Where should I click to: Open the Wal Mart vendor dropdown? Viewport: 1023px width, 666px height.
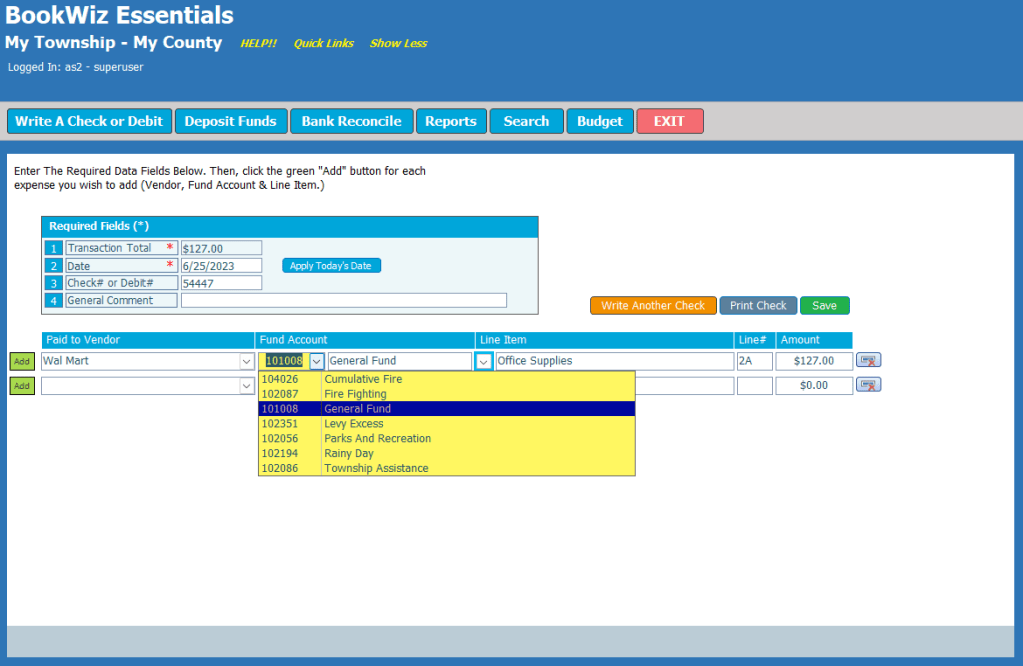coord(246,362)
